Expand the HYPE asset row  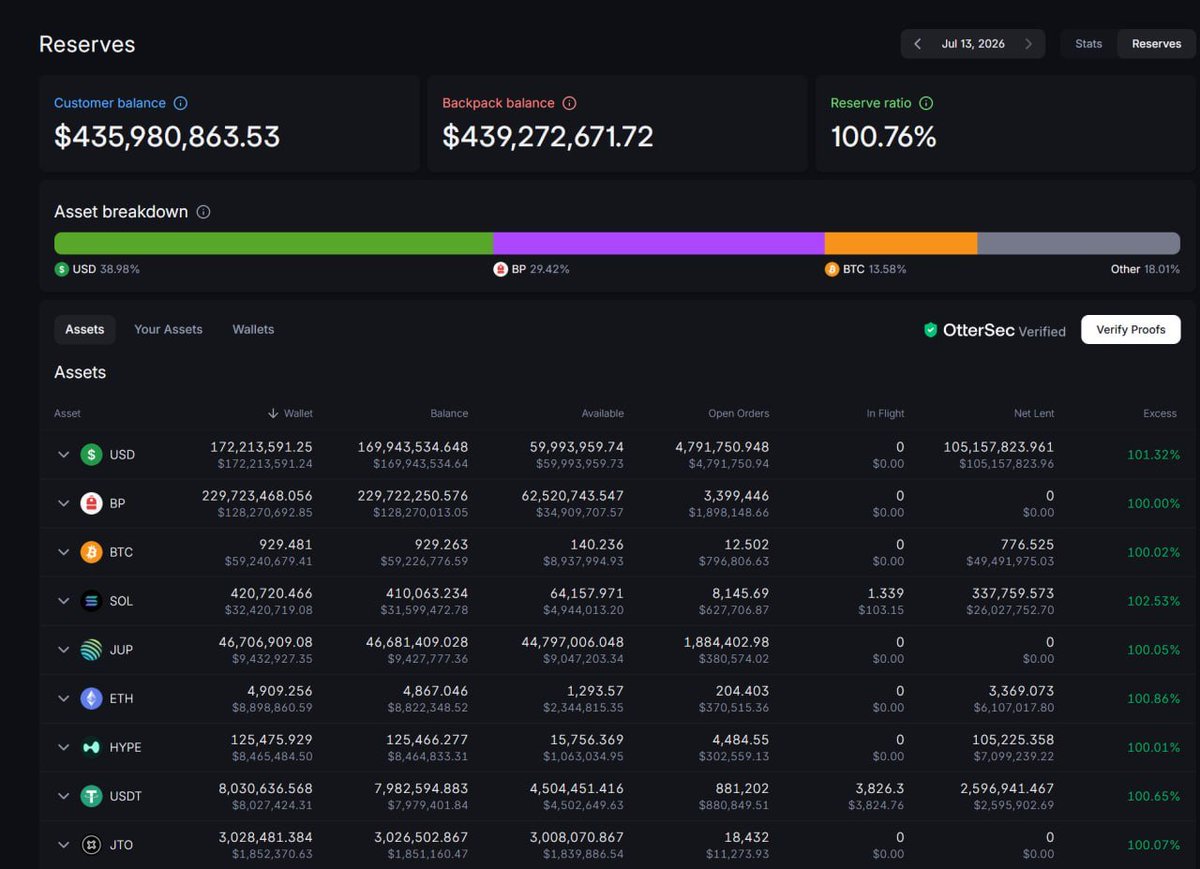tap(63, 747)
